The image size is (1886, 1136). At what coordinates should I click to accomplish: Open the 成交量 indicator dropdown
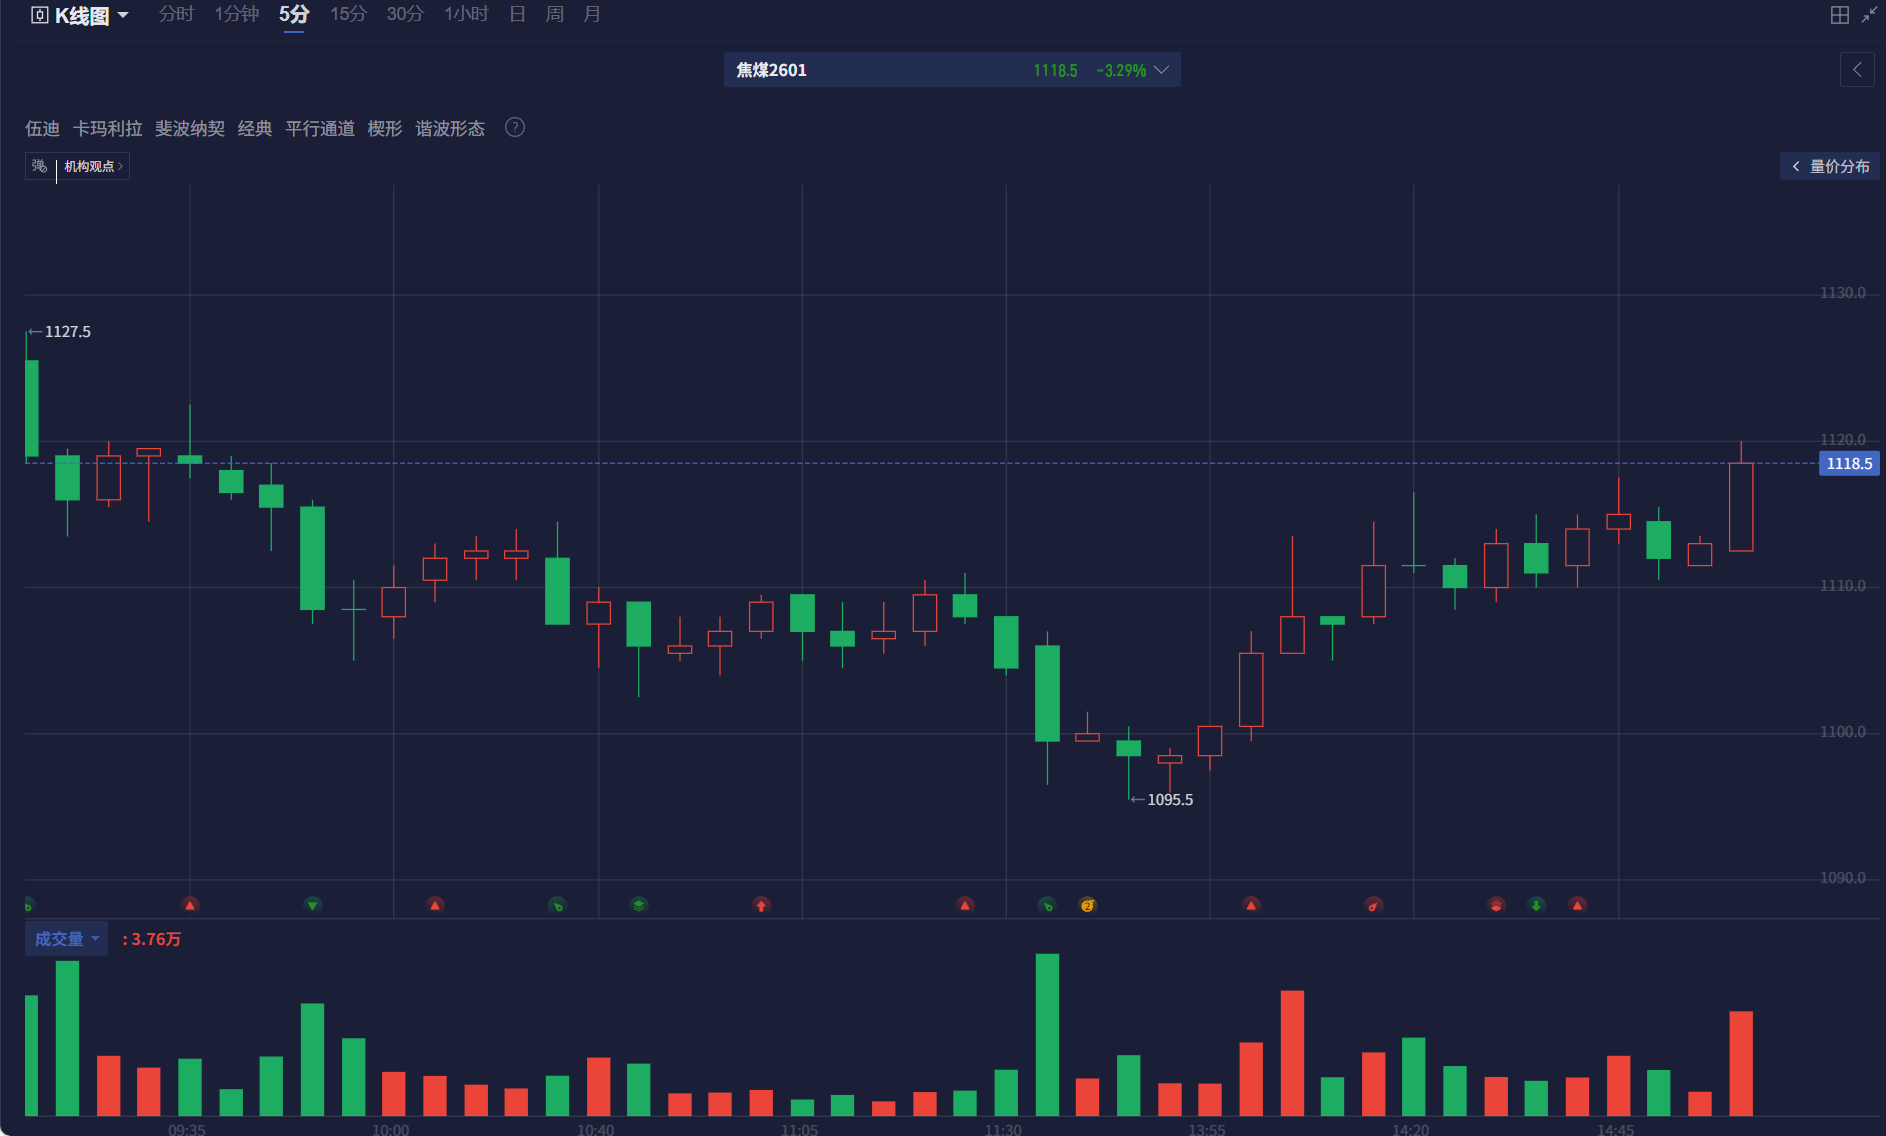click(66, 939)
